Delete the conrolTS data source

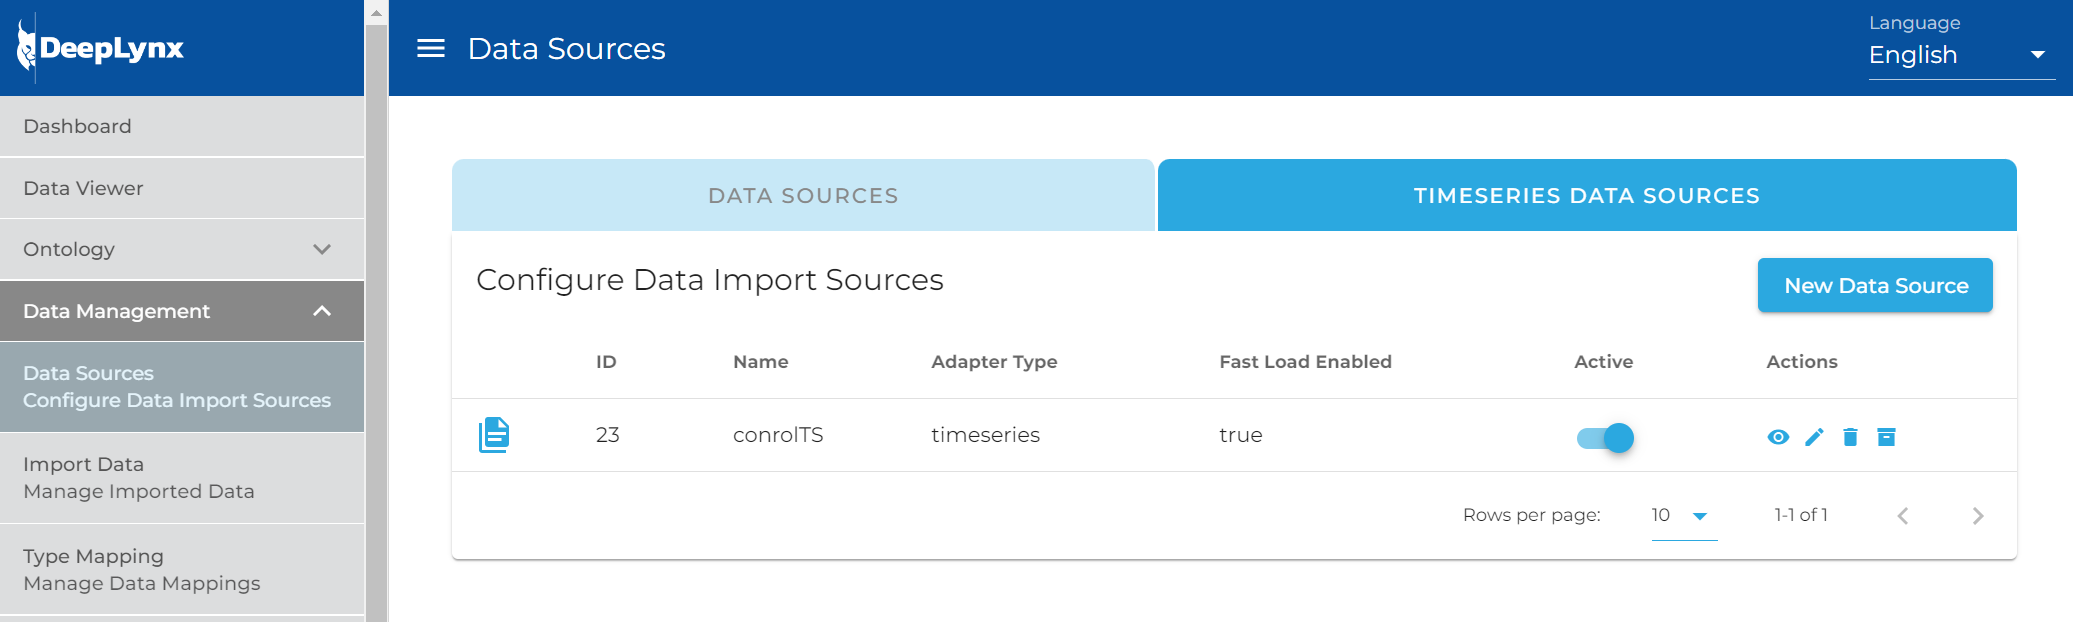pos(1850,437)
